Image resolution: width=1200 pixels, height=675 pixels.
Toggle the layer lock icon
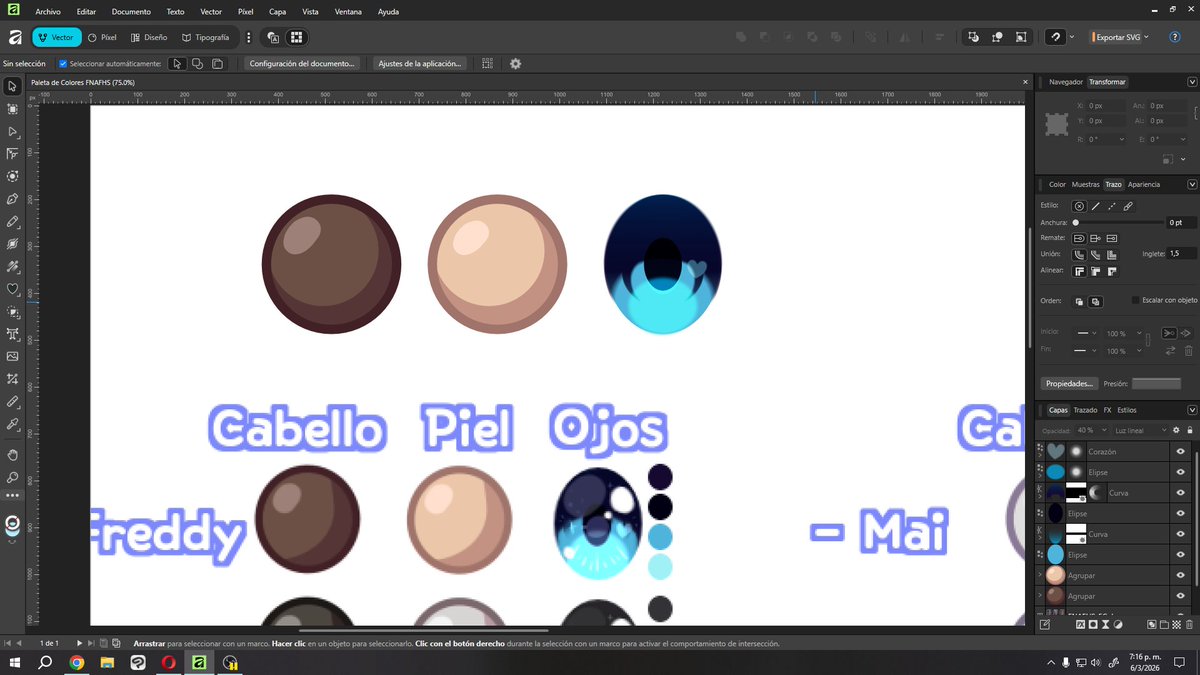pos(1190,430)
